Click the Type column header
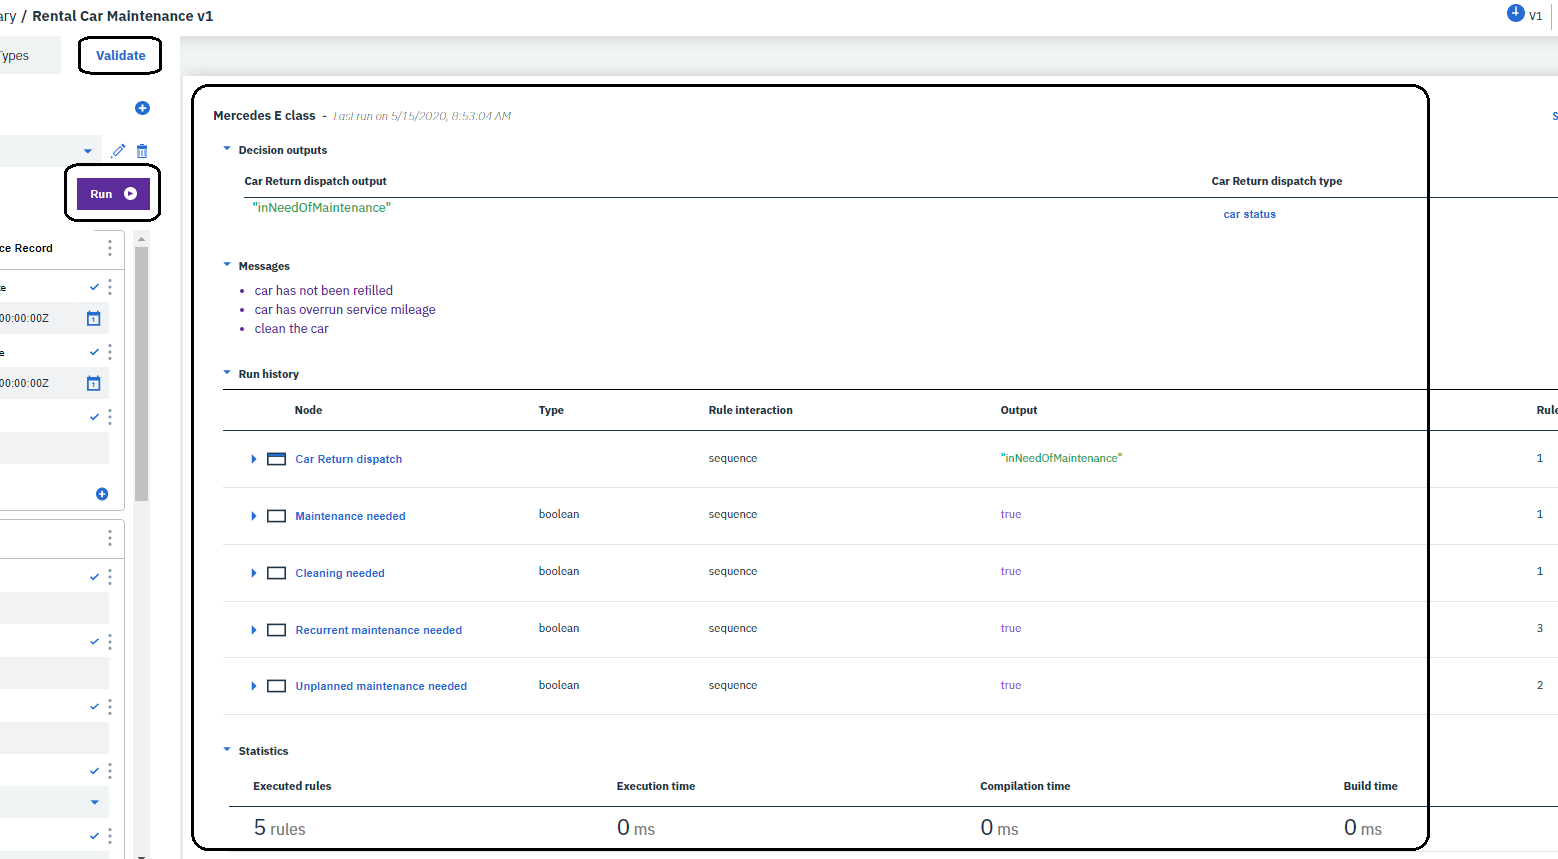Viewport: 1558px width, 859px height. 551,410
